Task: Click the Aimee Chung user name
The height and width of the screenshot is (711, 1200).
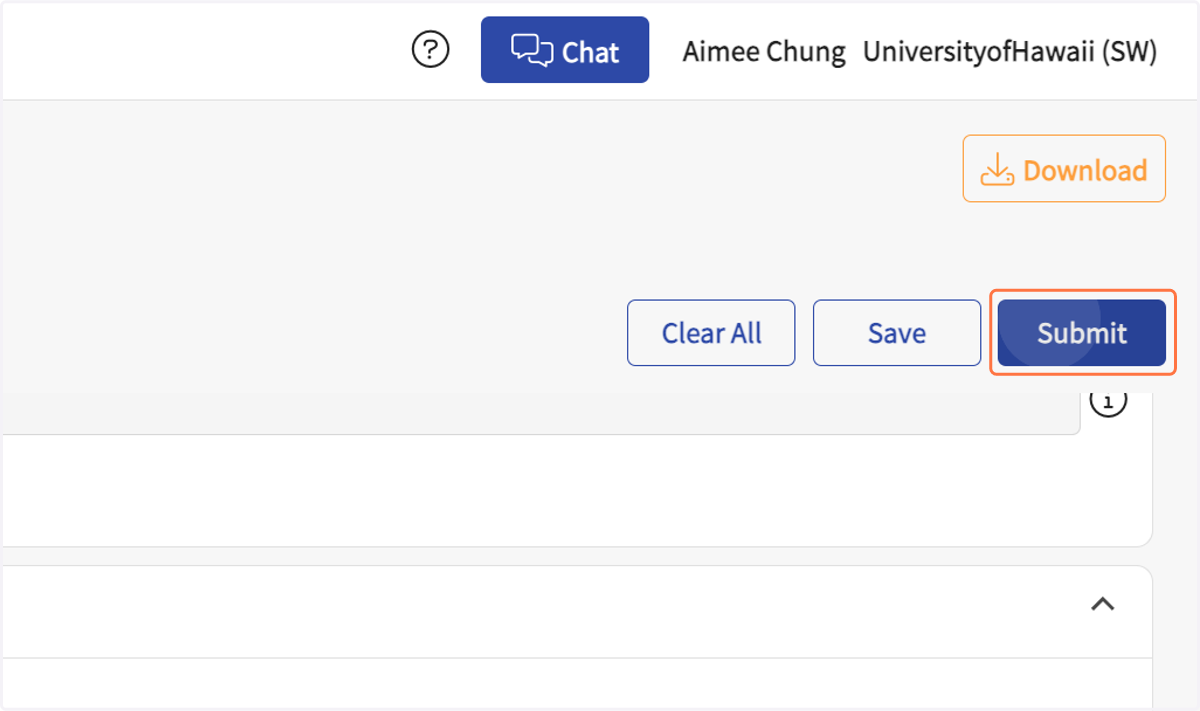Action: click(764, 52)
